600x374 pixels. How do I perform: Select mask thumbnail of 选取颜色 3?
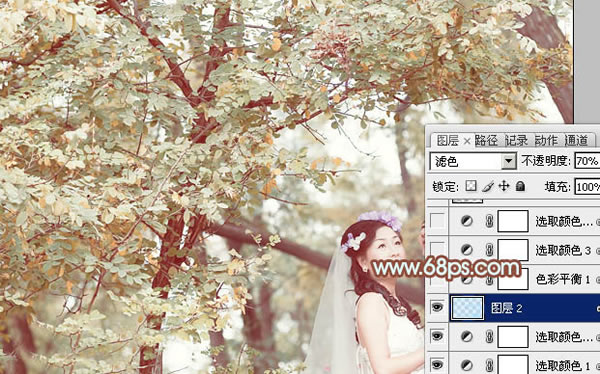pos(513,250)
